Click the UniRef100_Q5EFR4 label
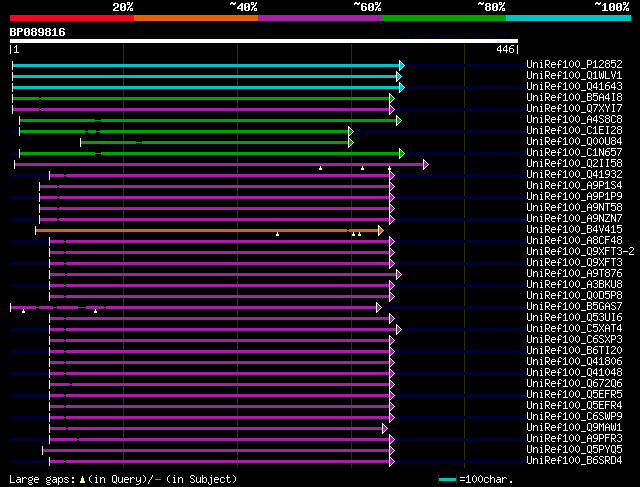The image size is (640, 487). point(574,406)
